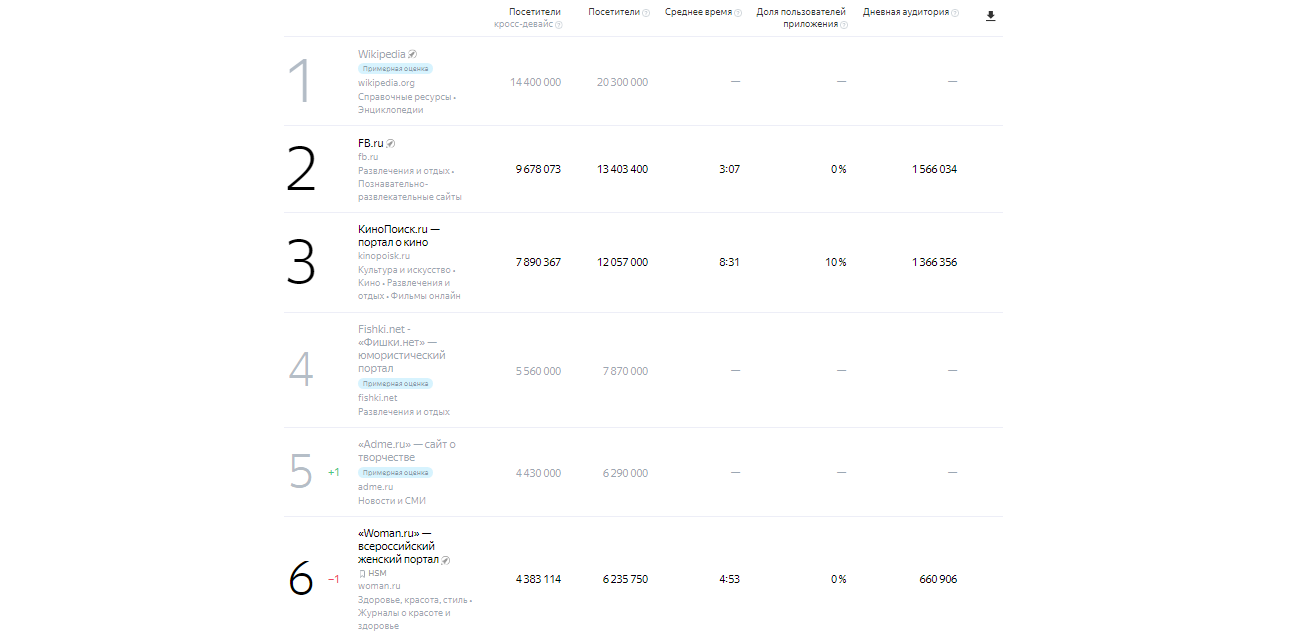Click Примерная оценка badge in Adme.ru row
Screen dimensions: 1310x637
[396, 473]
